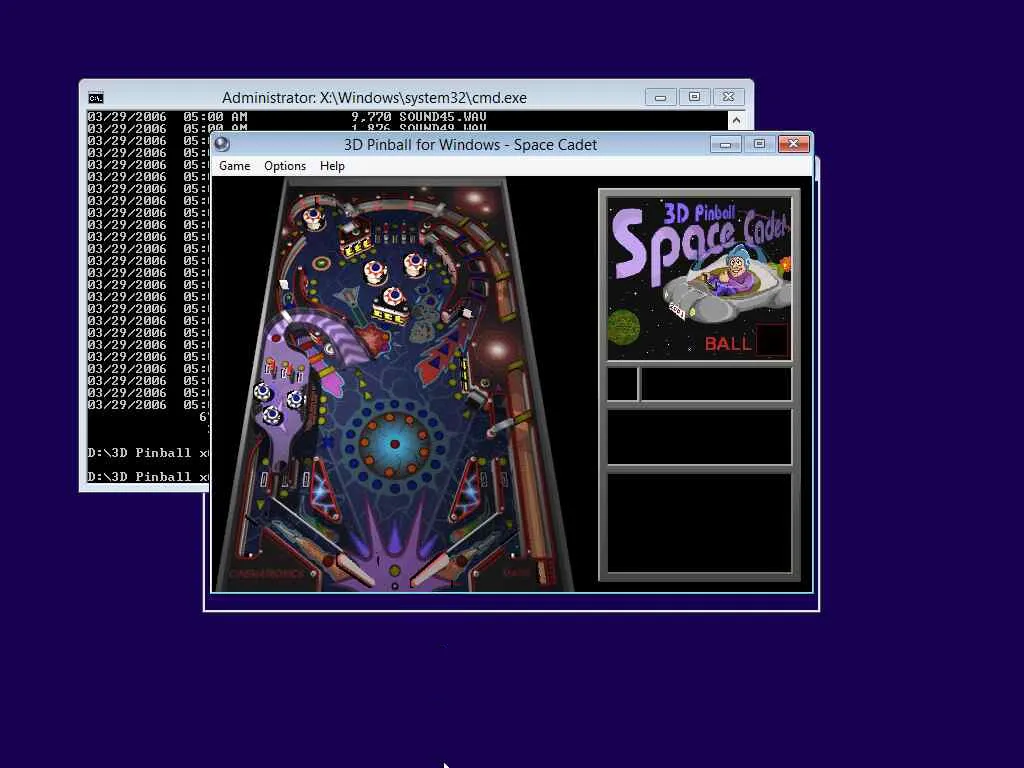Screen dimensions: 1024x768
Task: Maximize the cmd.exe window
Action: tap(694, 97)
